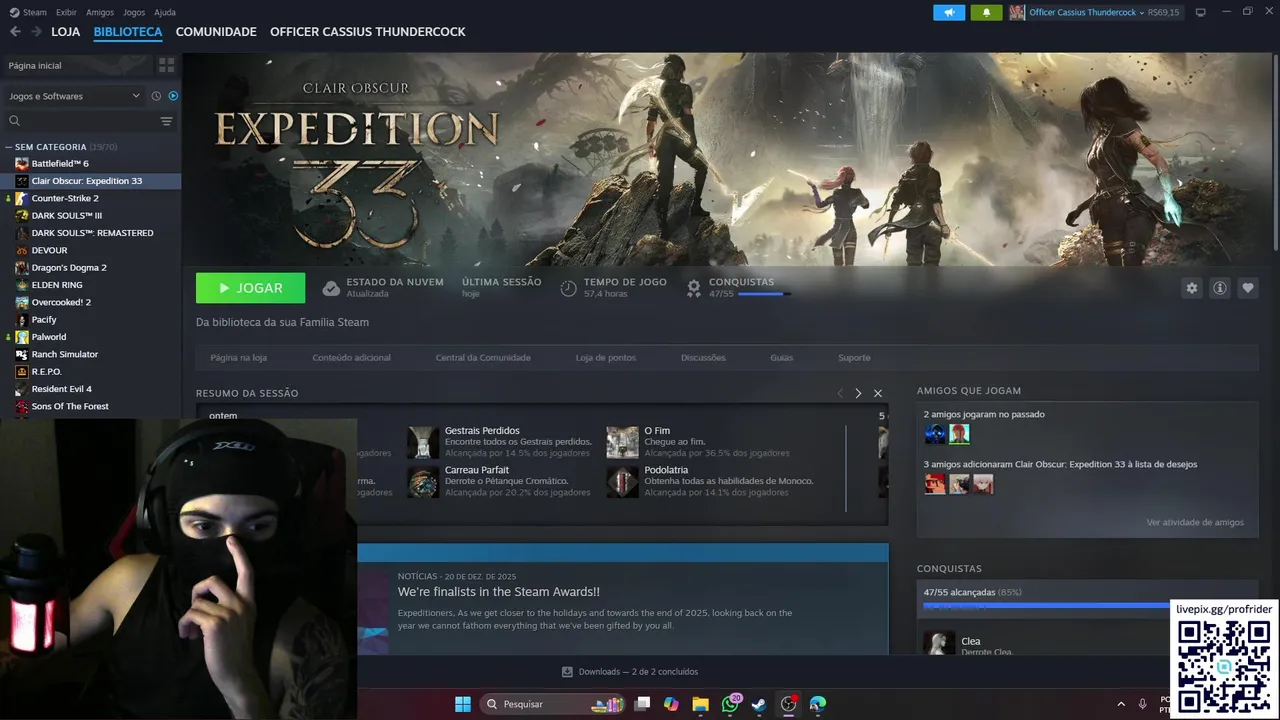Open the Suporte link
The width and height of the screenshot is (1280, 720).
click(x=854, y=357)
